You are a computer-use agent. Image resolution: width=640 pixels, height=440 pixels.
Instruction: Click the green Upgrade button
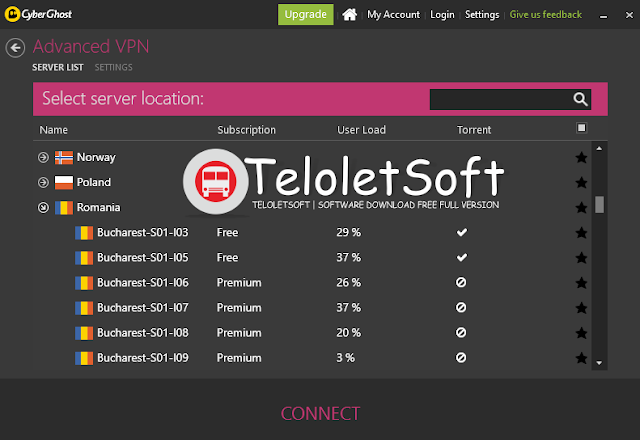(306, 14)
